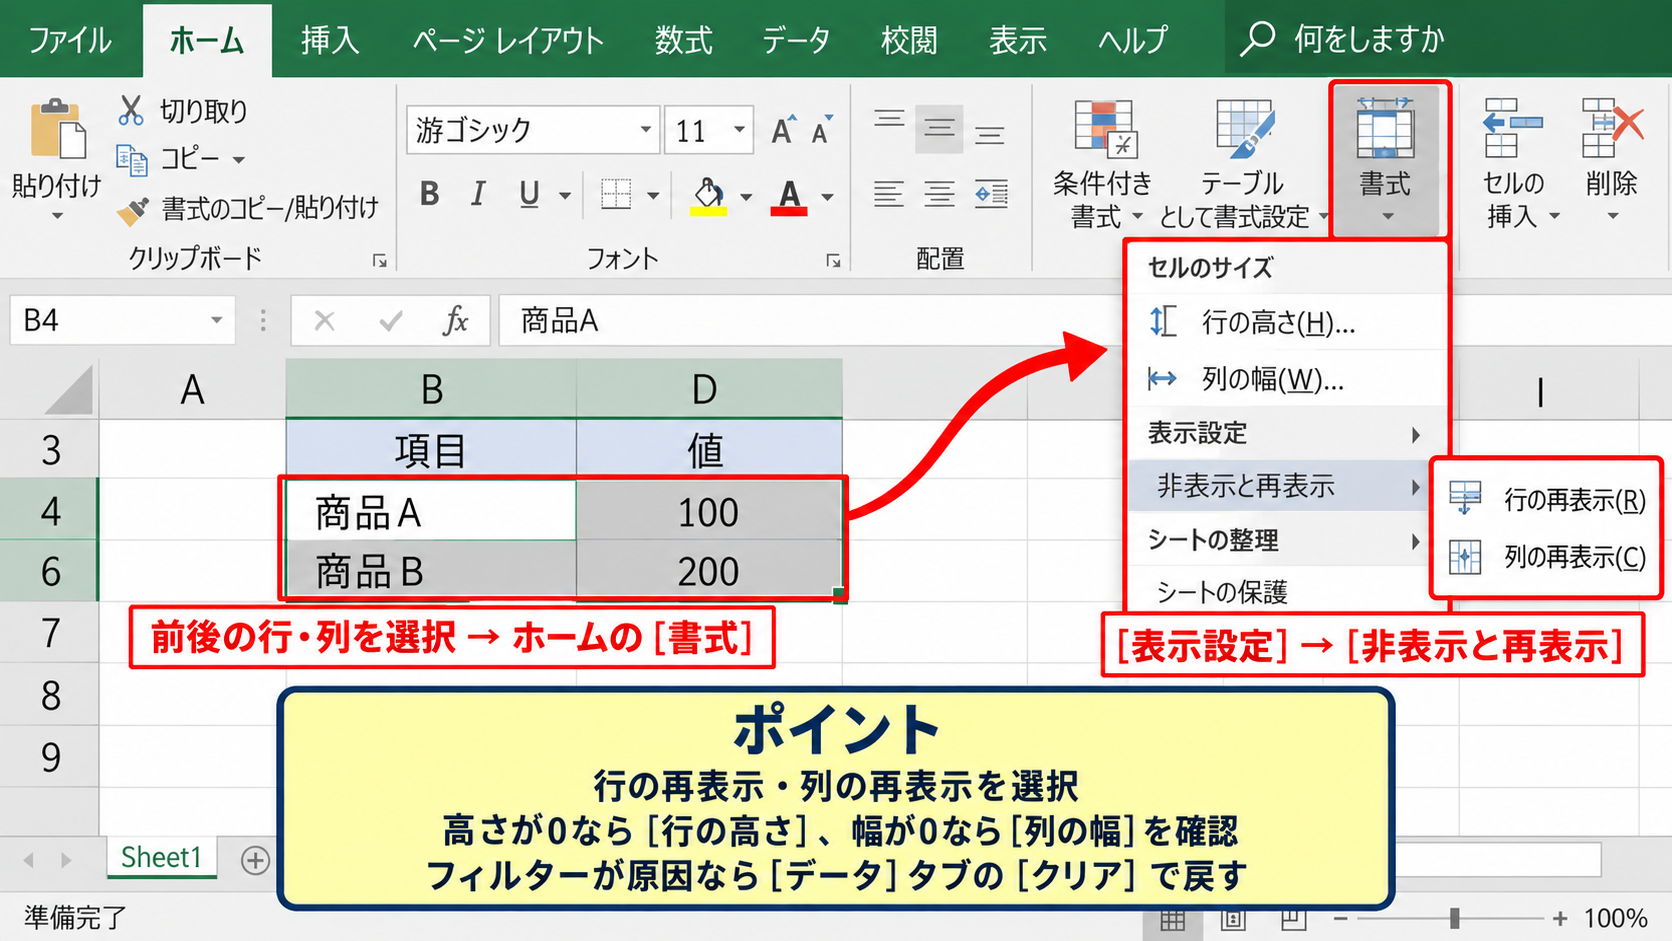Open the font color dropdown arrow
Screen dimensions: 1672x941
828,197
